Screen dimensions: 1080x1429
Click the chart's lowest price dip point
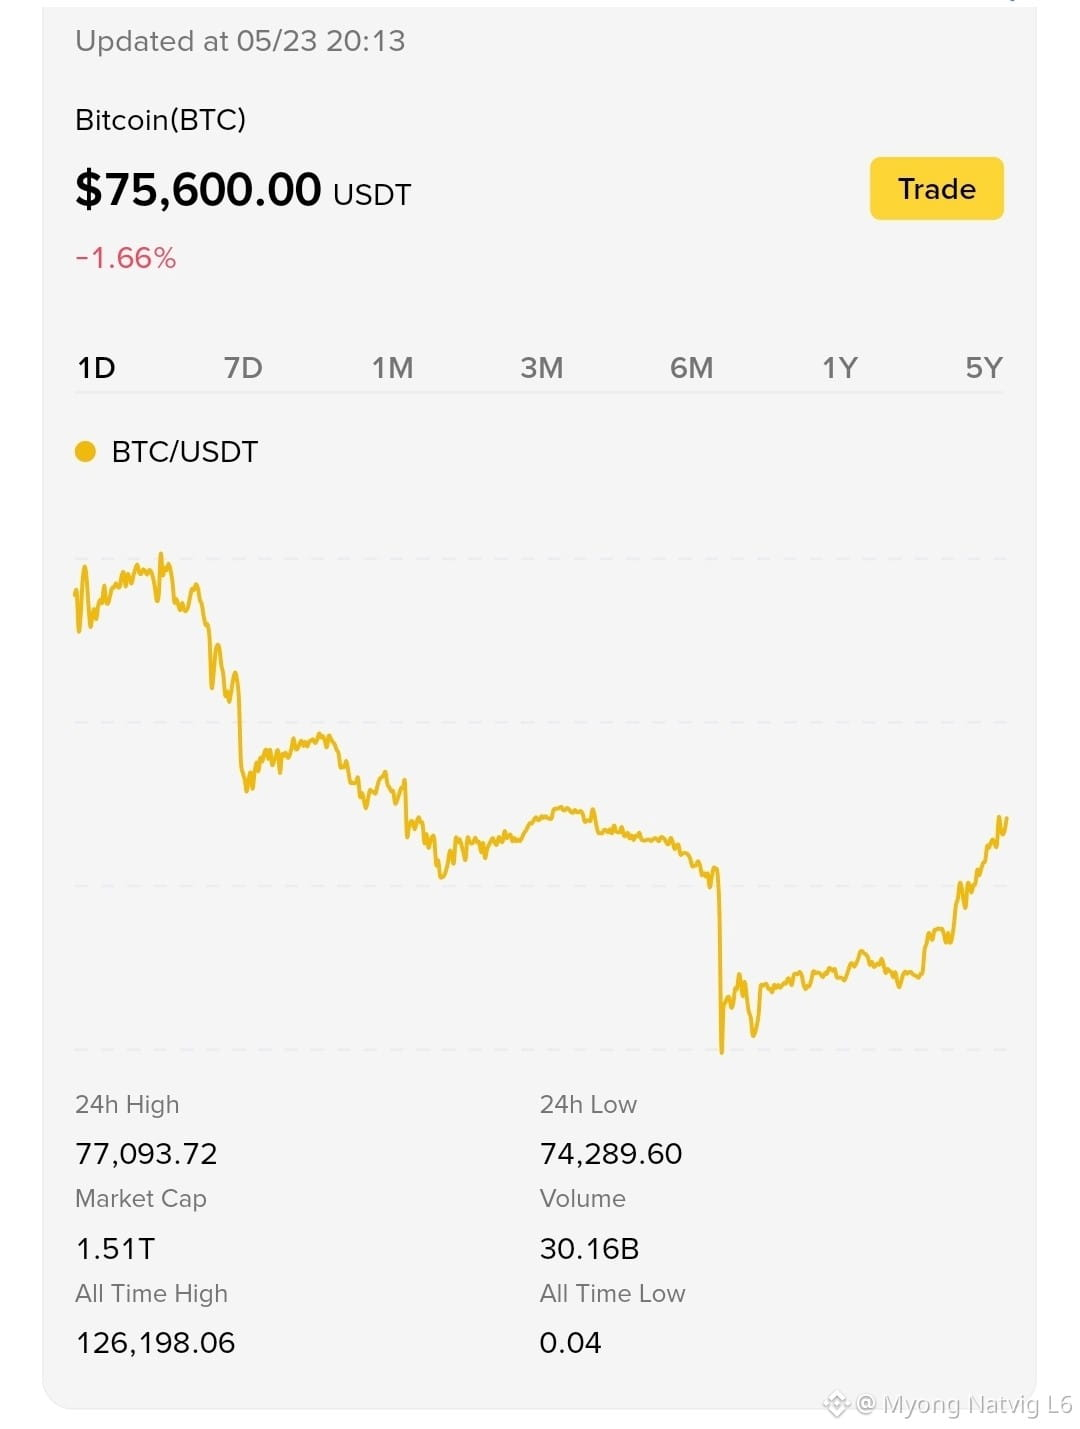point(721,1049)
